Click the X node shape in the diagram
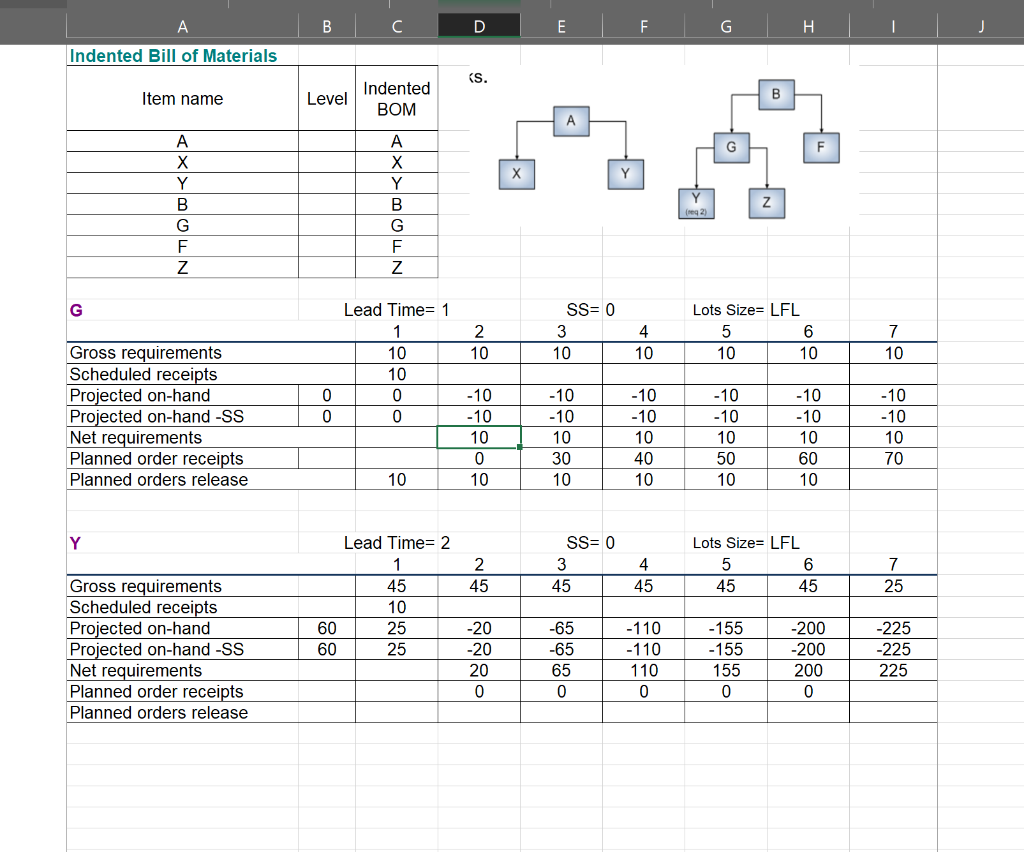The width and height of the screenshot is (1024, 852). point(516,174)
